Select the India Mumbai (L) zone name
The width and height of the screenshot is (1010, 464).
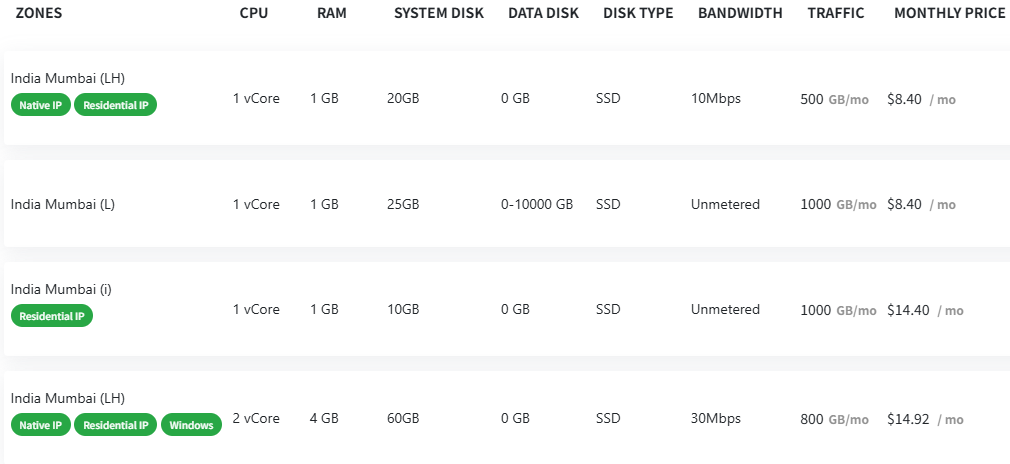(x=63, y=204)
